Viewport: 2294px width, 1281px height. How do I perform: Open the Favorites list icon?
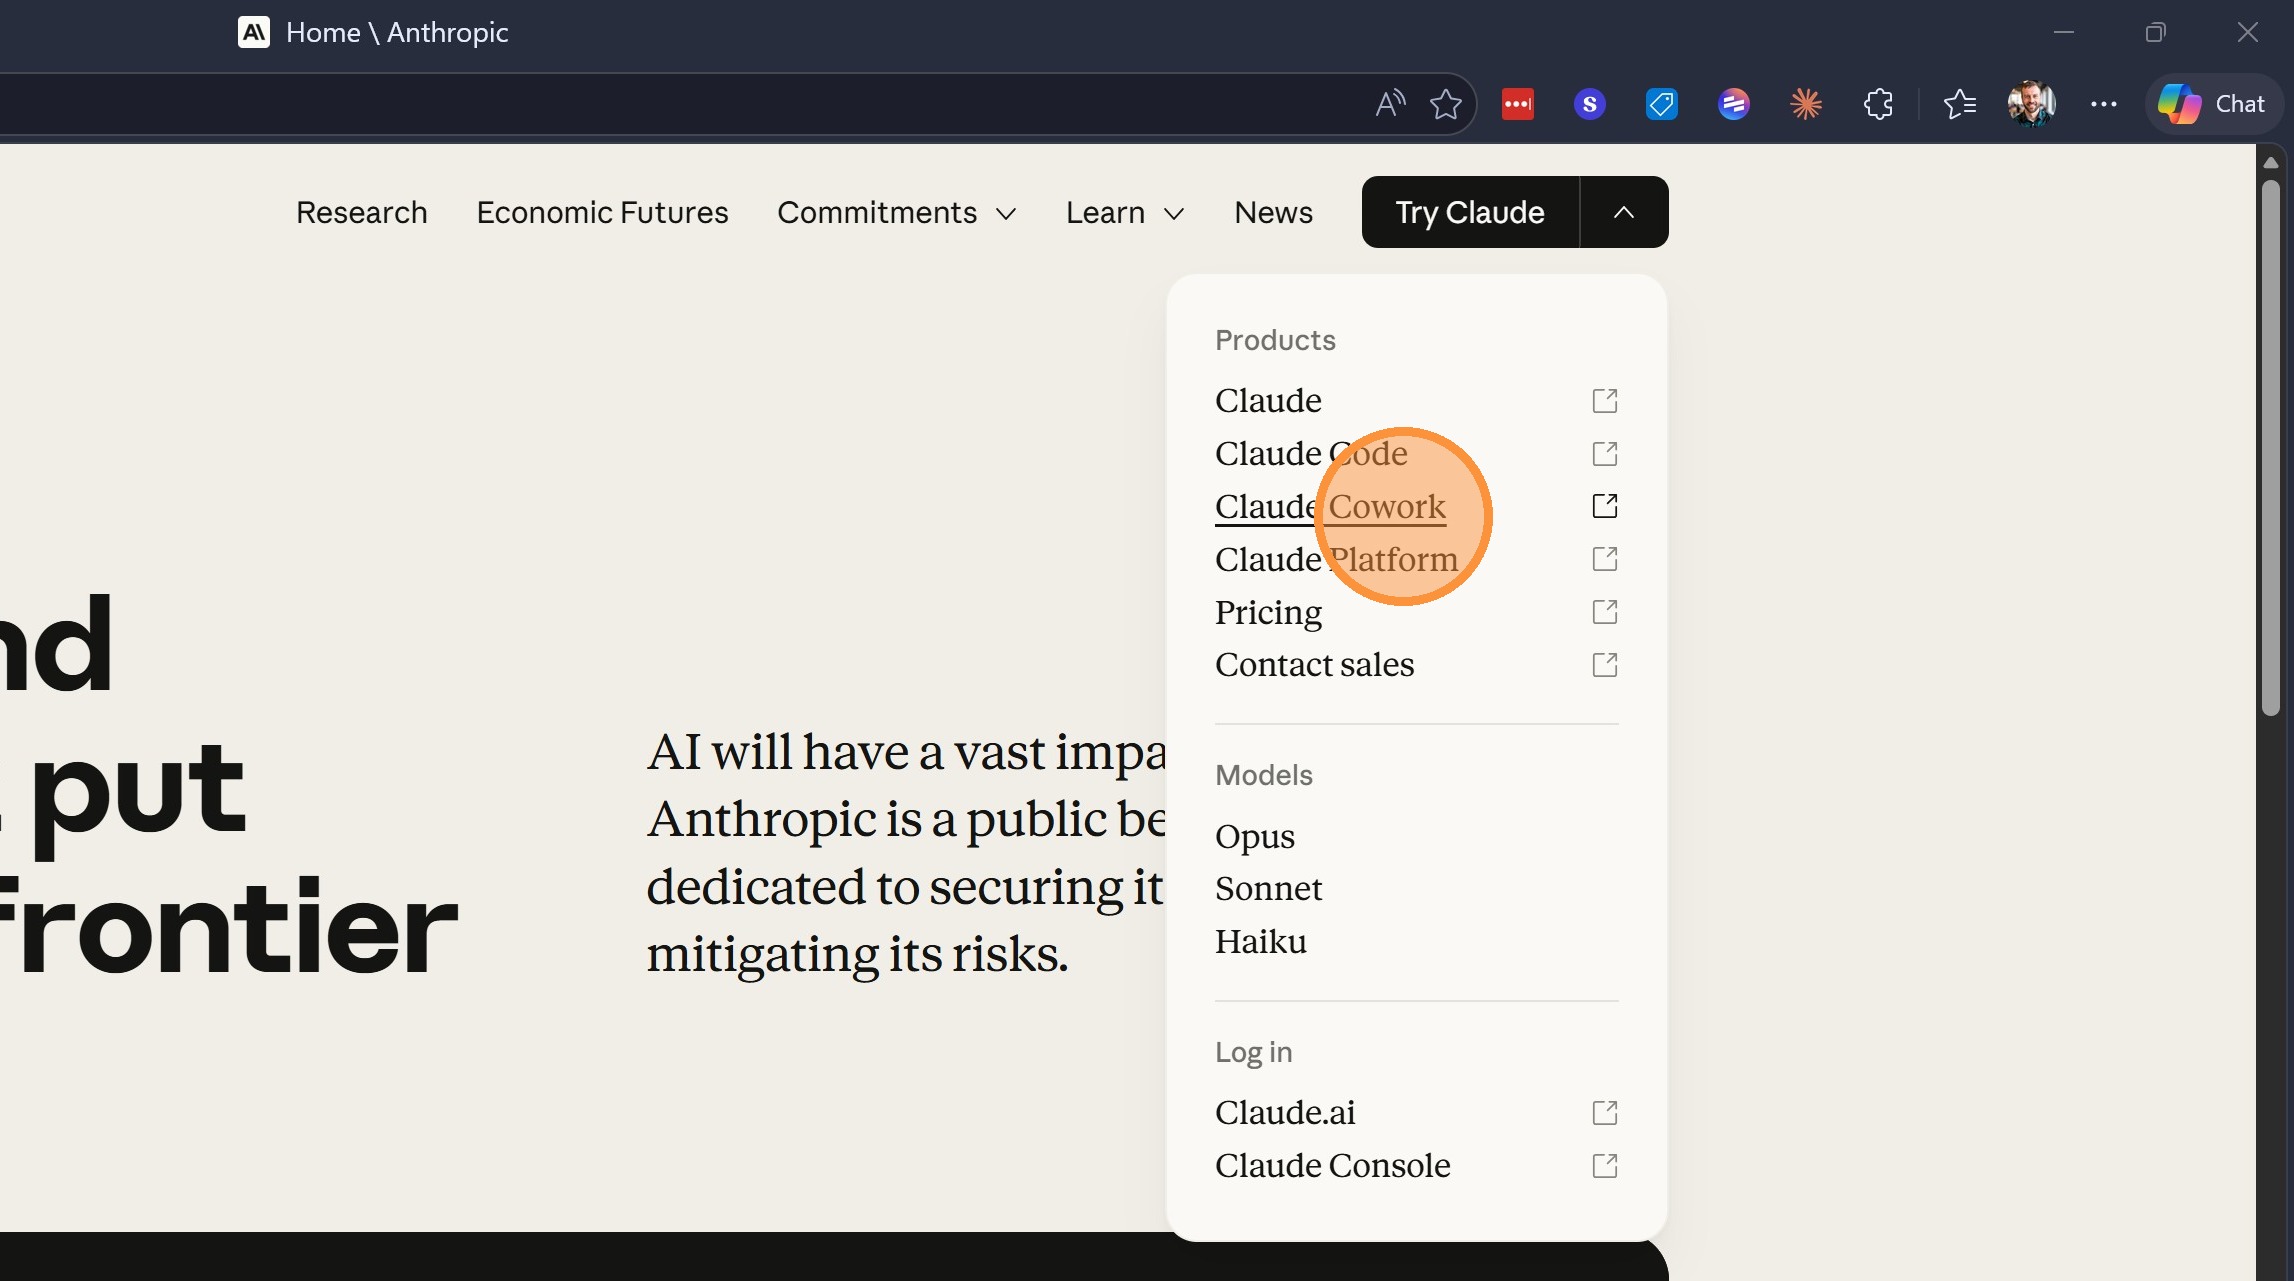pyautogui.click(x=1959, y=104)
